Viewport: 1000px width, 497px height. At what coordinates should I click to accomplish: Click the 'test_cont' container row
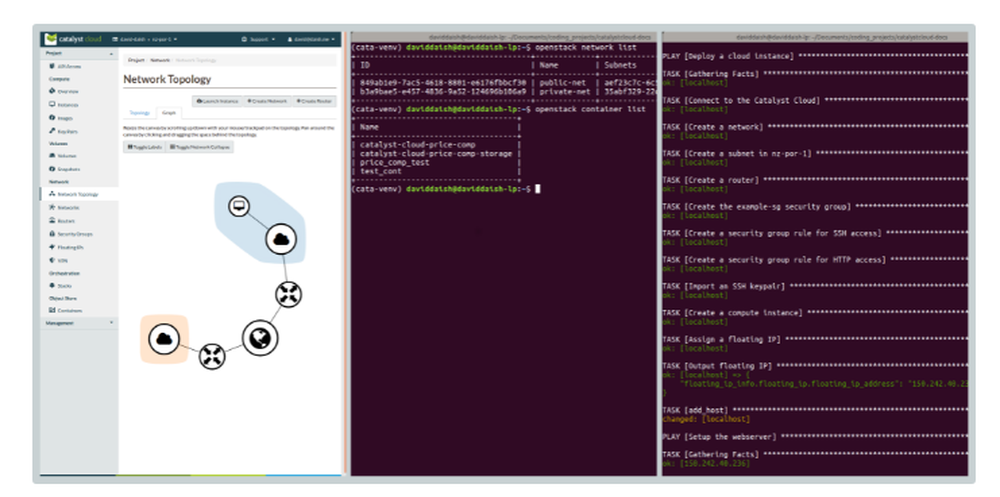[x=381, y=171]
